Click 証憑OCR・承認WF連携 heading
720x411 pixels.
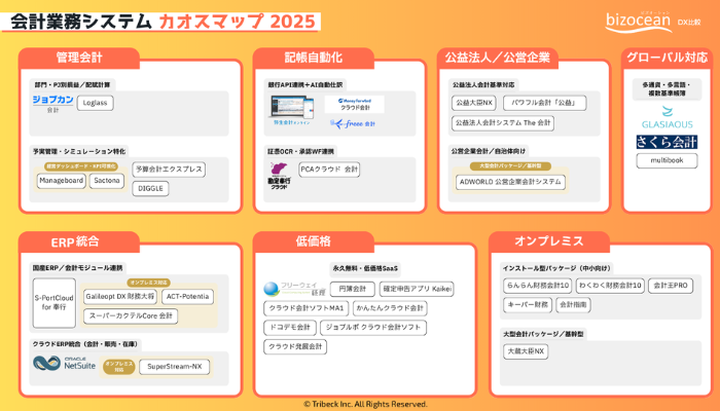click(x=301, y=151)
